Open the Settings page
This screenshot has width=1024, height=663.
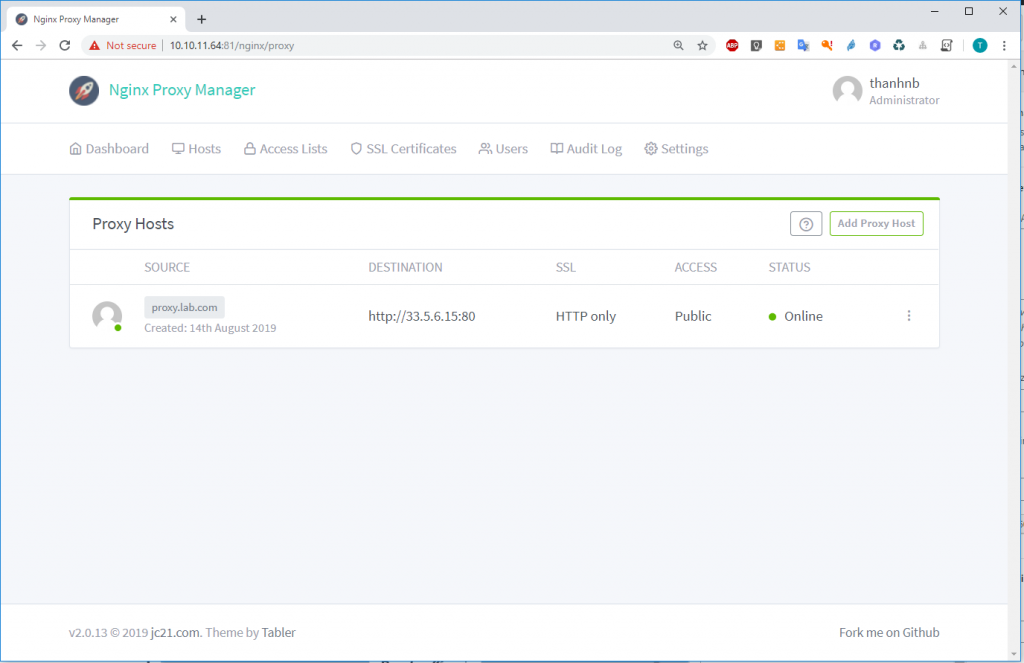point(676,149)
